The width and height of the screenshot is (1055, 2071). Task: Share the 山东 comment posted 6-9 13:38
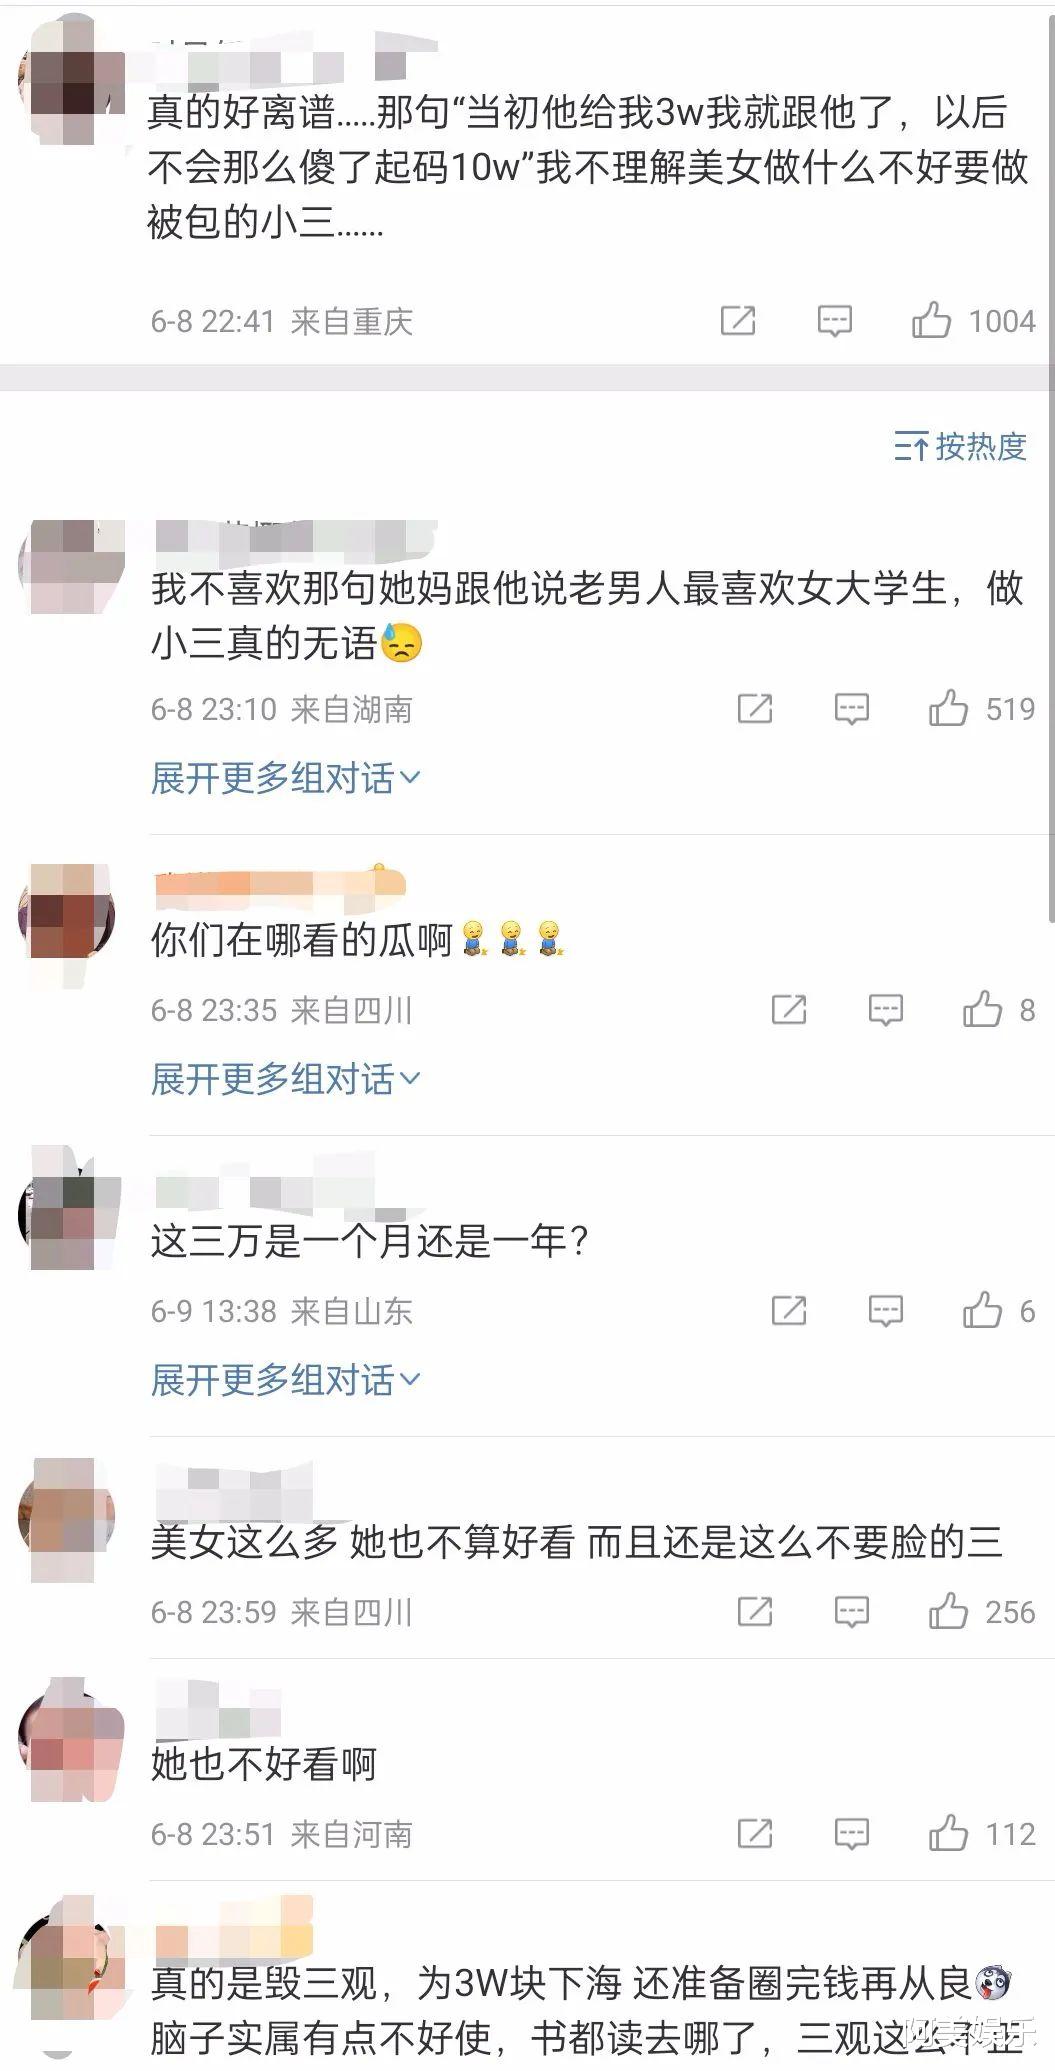coord(789,1311)
